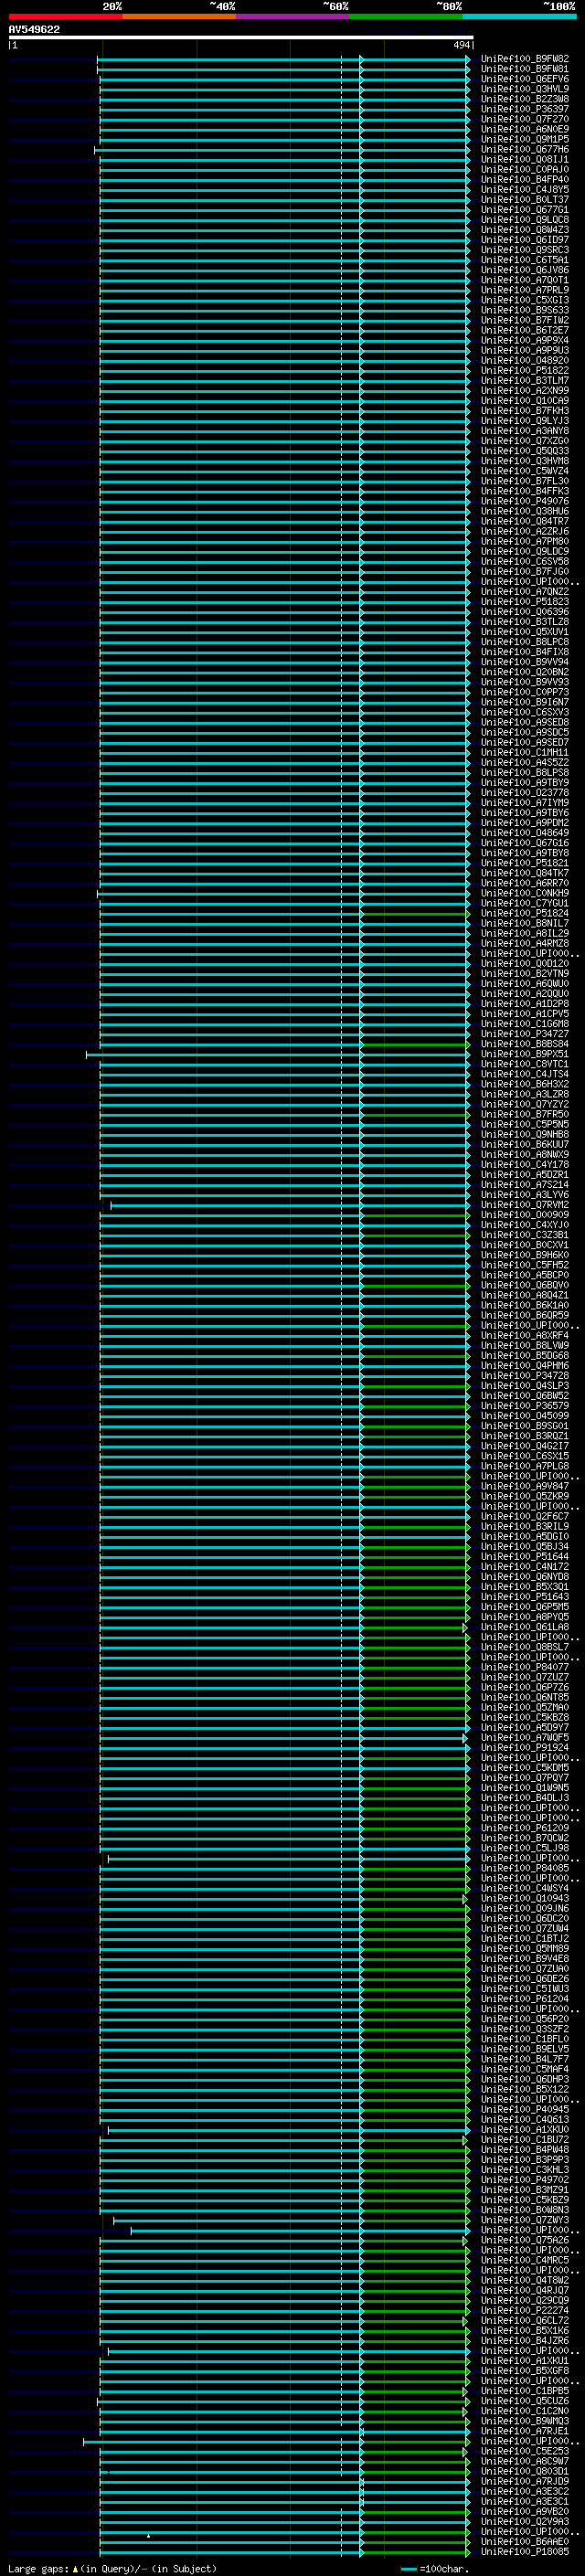585x2576 pixels.
Task: Select hit label UniRef100_Q9SRC3
Action: pyautogui.click(x=524, y=250)
